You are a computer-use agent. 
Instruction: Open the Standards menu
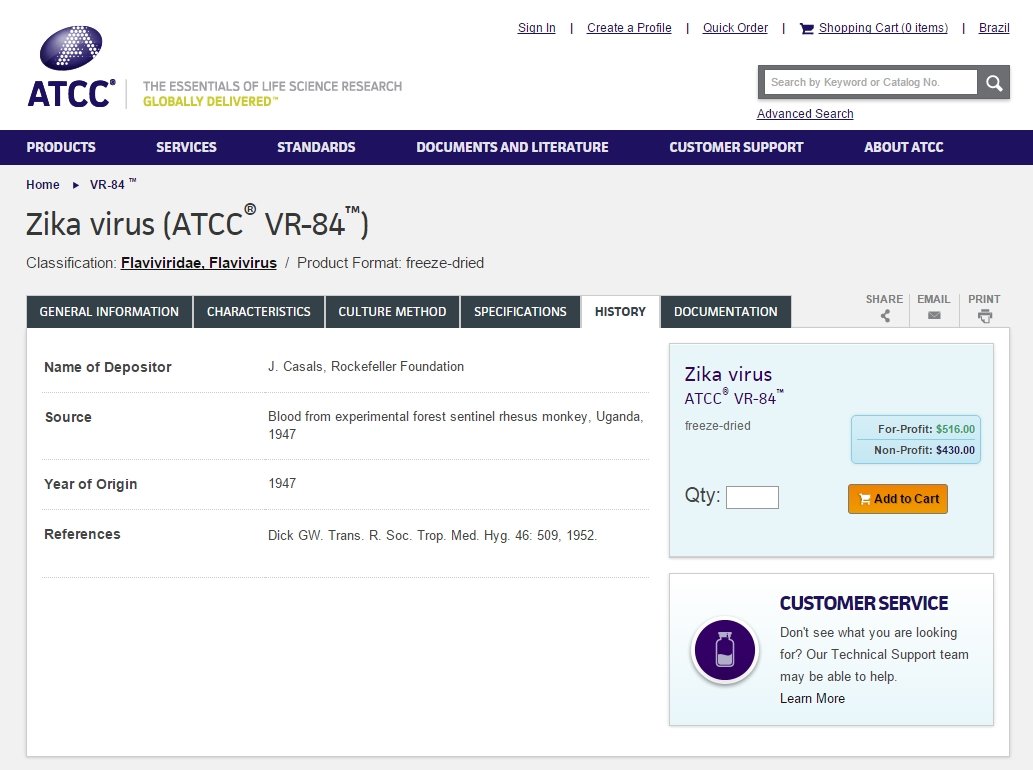click(x=316, y=148)
